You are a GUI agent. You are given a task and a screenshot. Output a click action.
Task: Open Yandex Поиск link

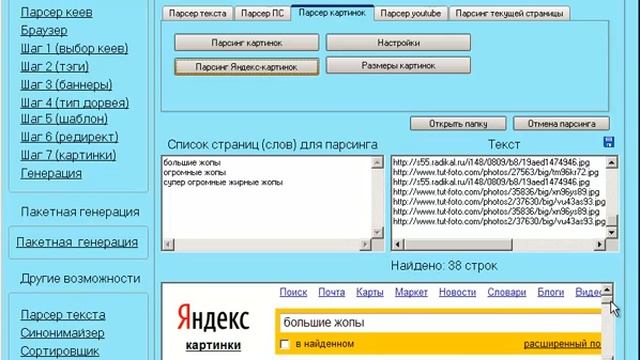(x=293, y=292)
